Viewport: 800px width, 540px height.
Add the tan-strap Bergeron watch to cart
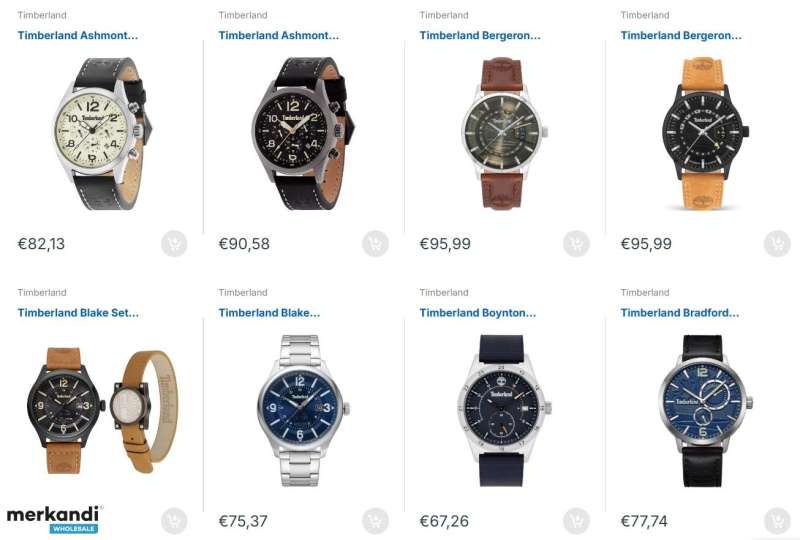777,244
